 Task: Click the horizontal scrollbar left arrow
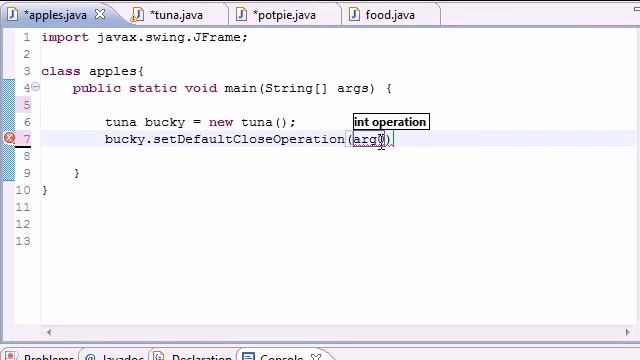point(49,332)
